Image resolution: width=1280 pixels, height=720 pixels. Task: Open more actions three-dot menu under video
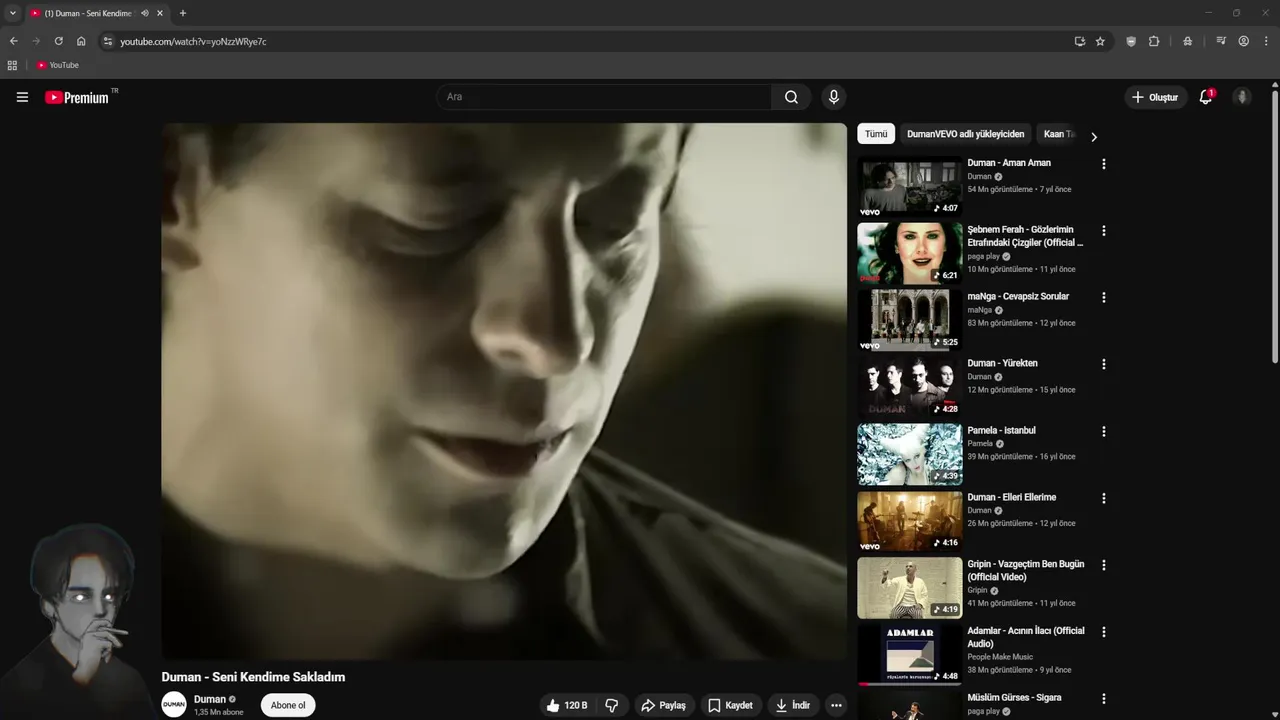click(836, 705)
